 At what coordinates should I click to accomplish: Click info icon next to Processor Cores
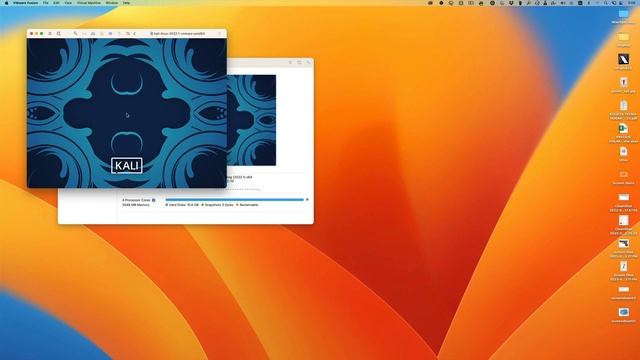click(154, 200)
